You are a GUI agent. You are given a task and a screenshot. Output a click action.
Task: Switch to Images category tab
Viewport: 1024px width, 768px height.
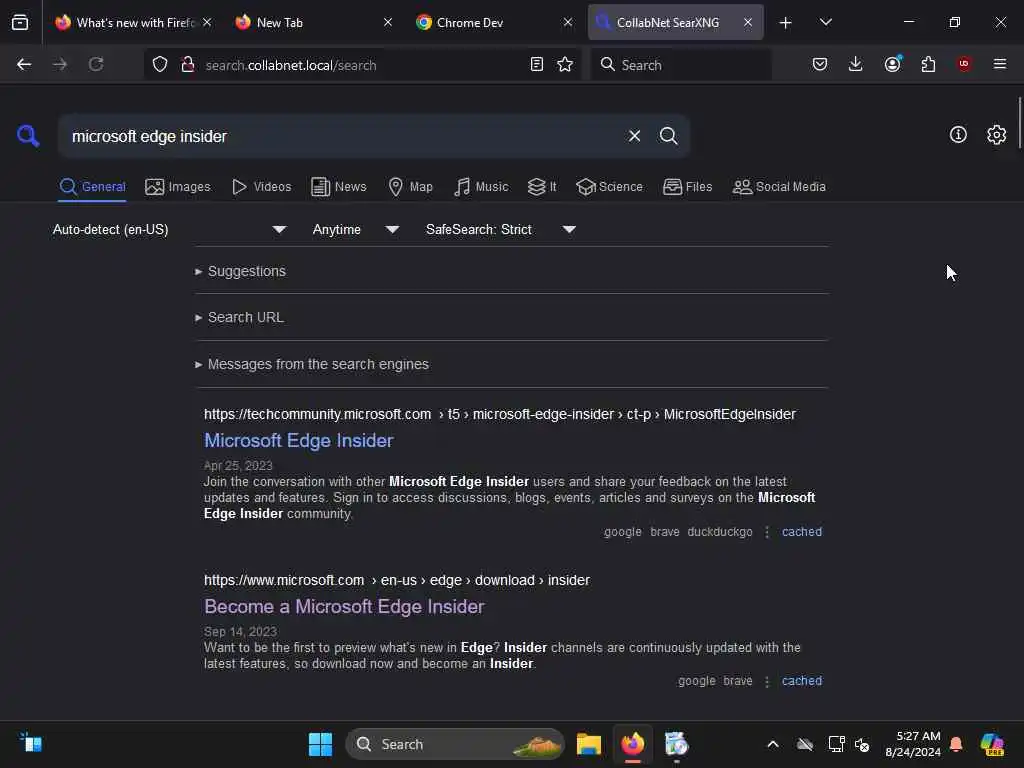178,187
